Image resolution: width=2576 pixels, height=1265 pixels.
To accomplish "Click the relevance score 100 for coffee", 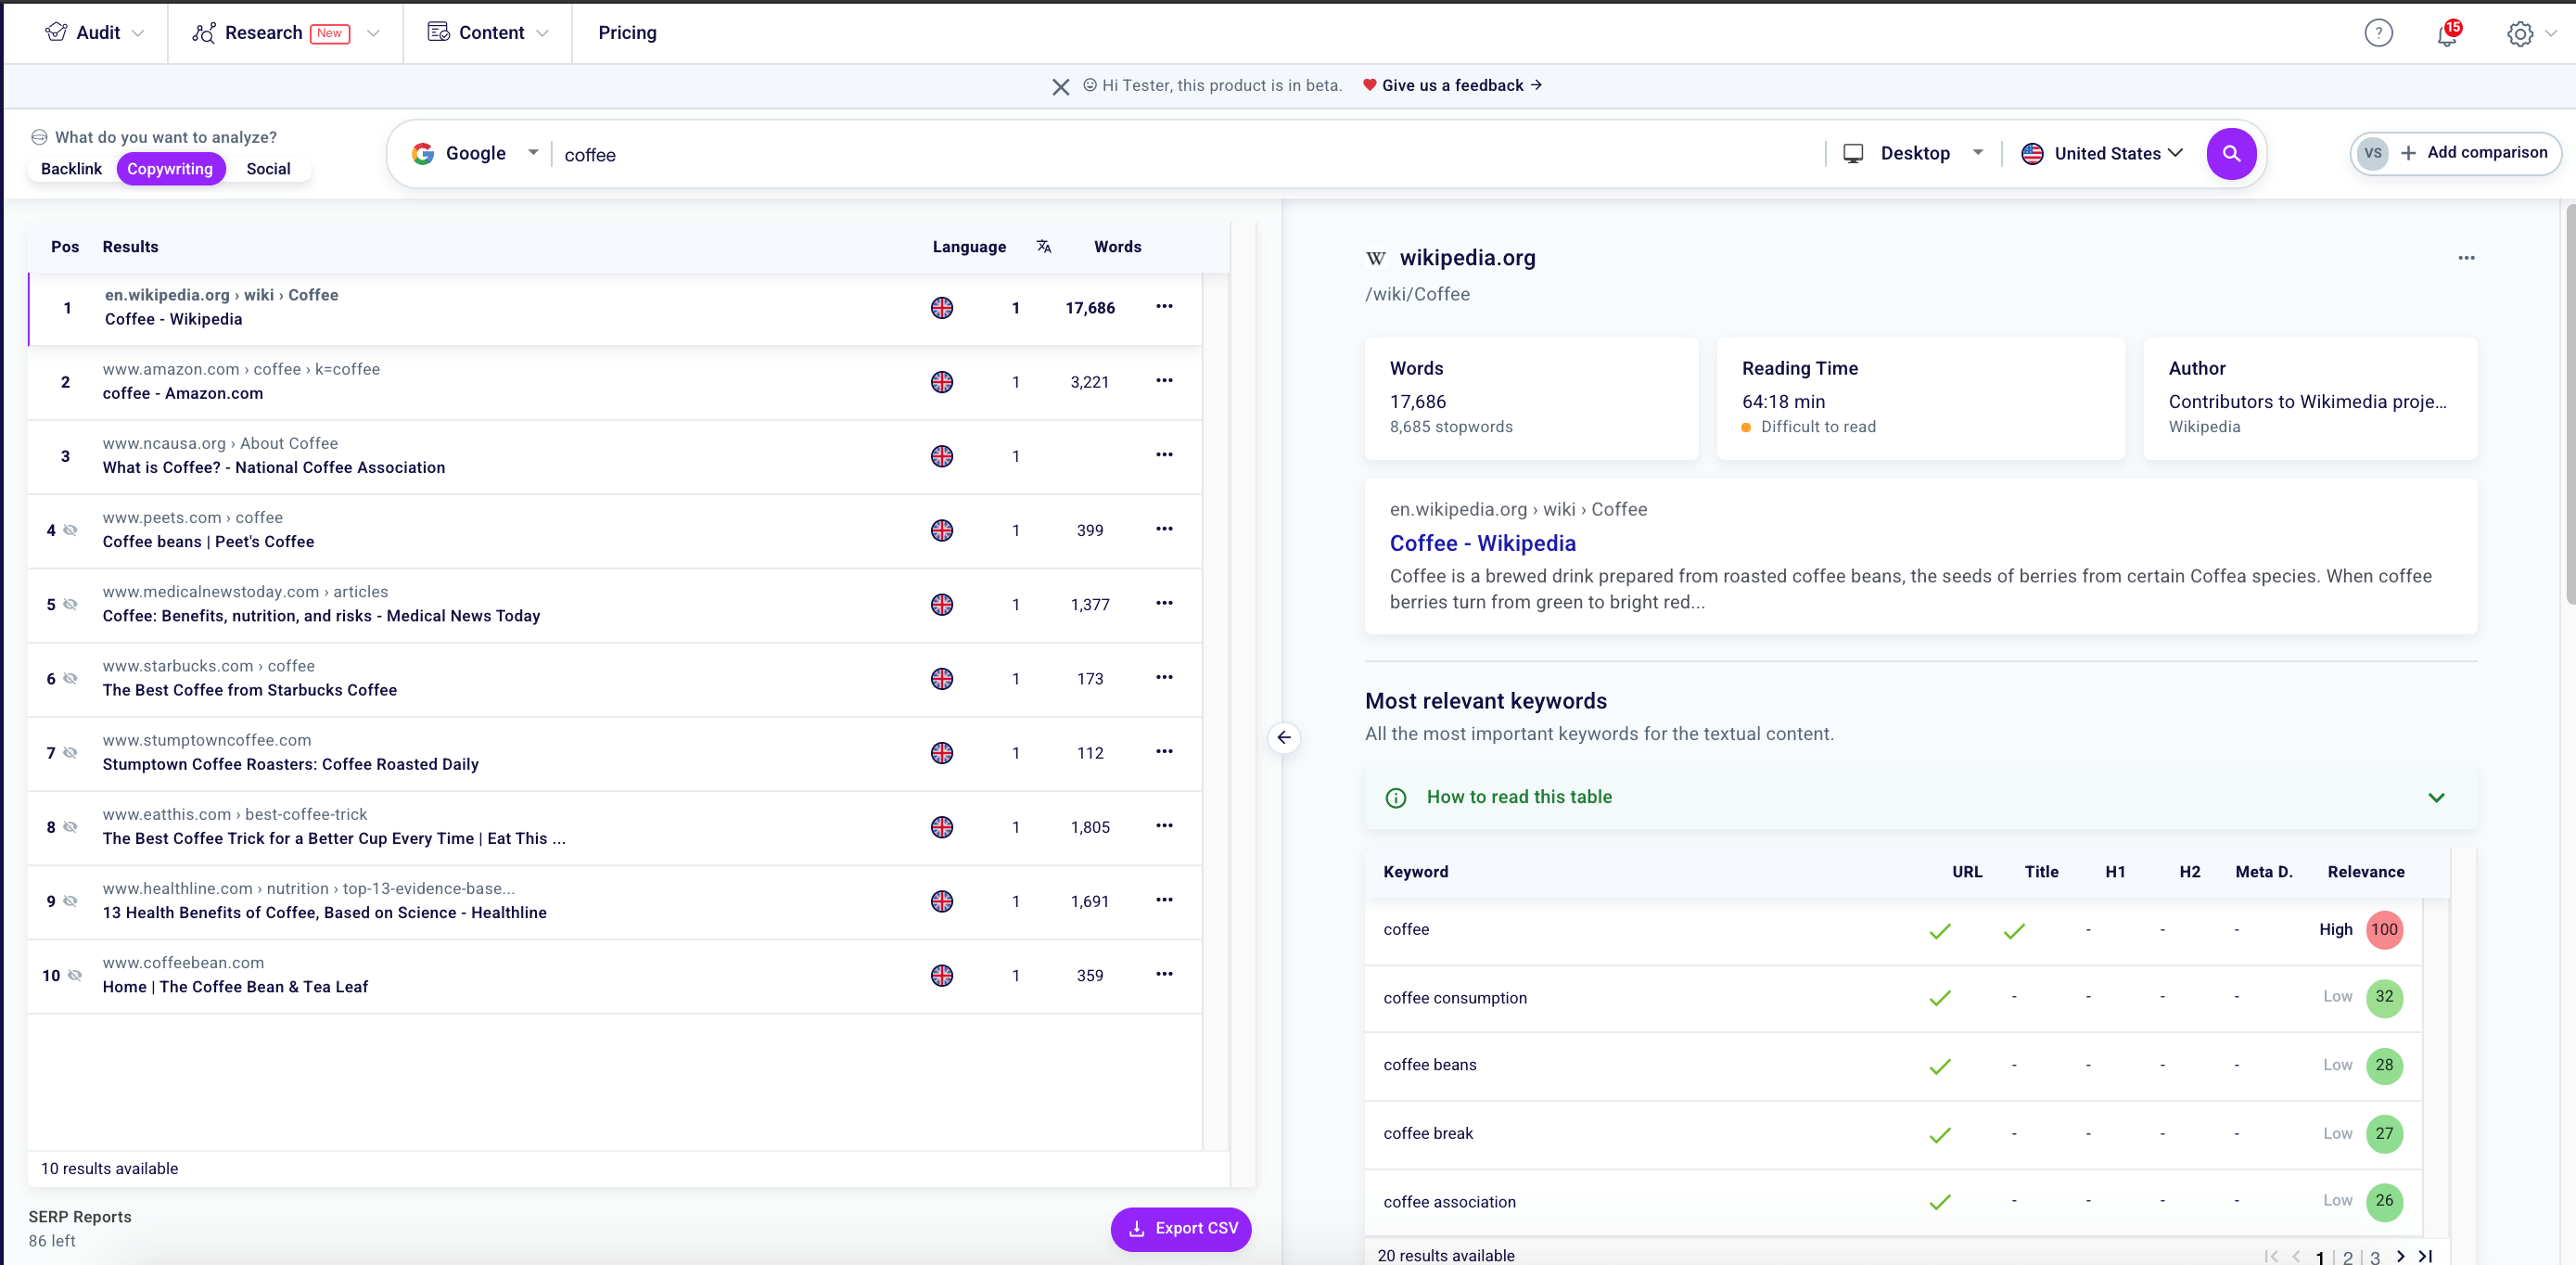I will (2385, 928).
